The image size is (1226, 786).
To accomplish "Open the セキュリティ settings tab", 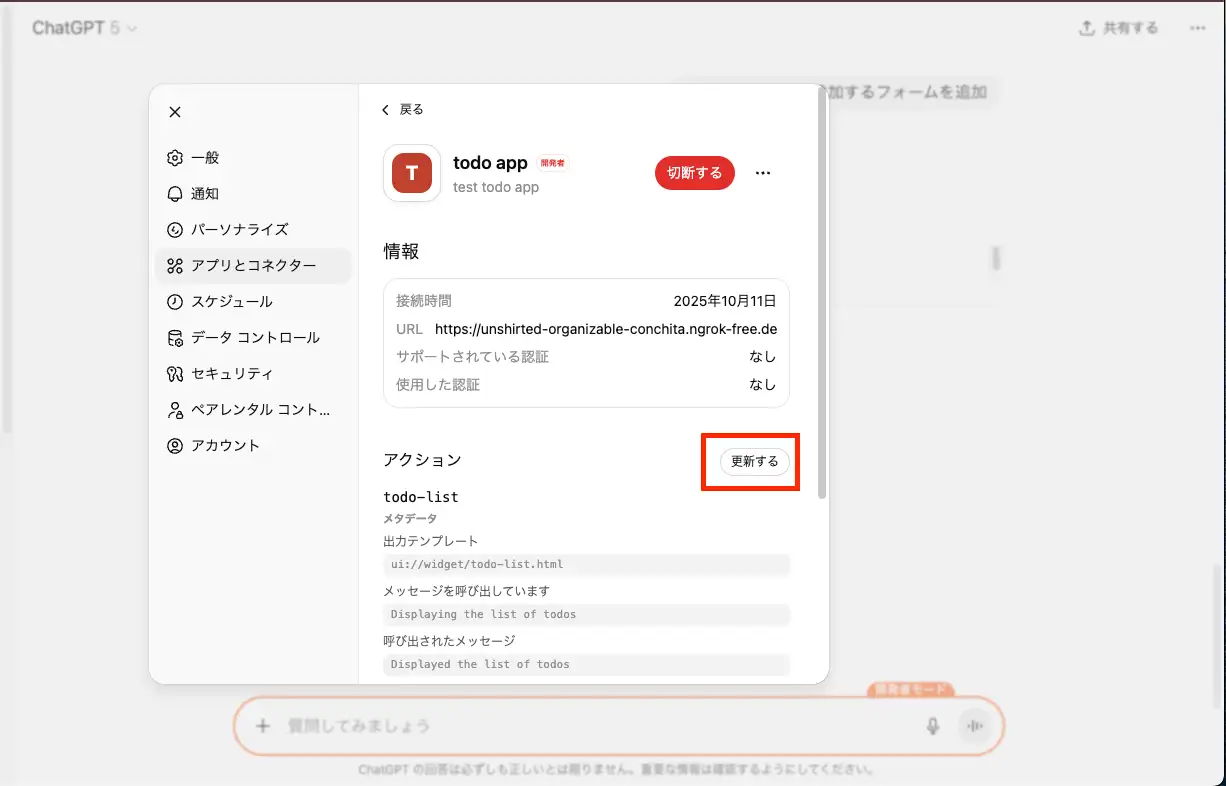I will coord(253,374).
